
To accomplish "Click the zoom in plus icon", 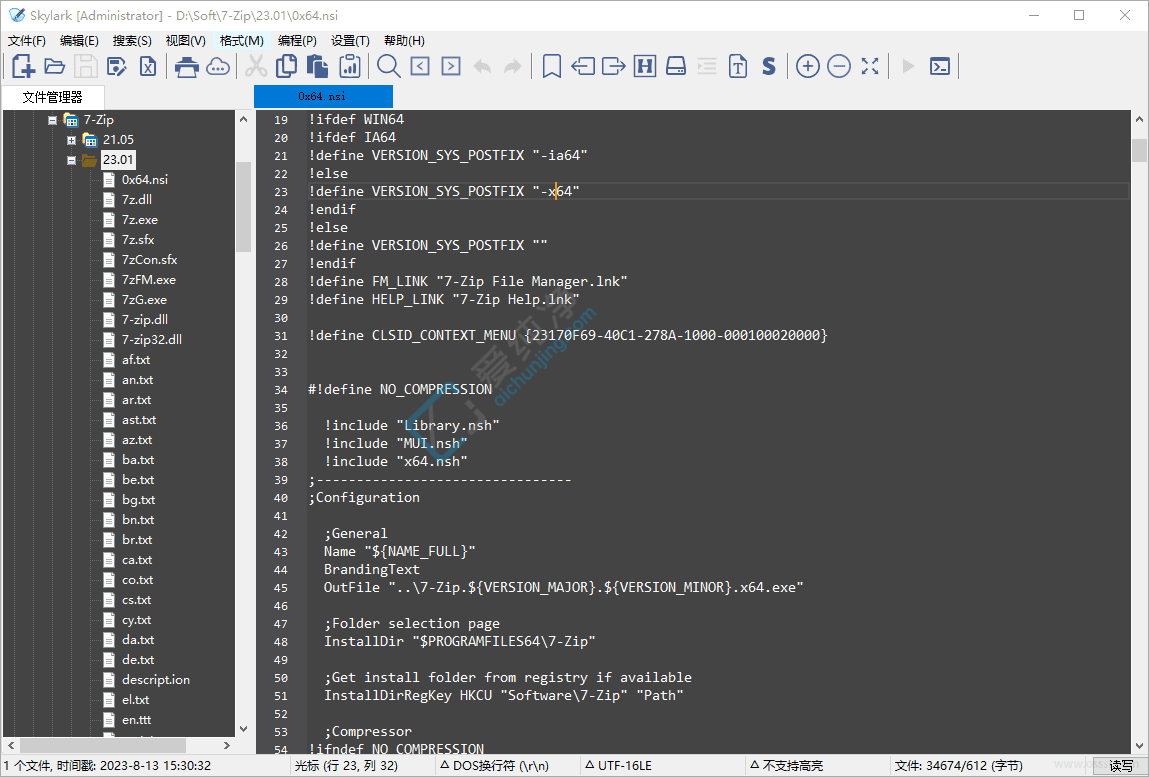I will click(808, 67).
